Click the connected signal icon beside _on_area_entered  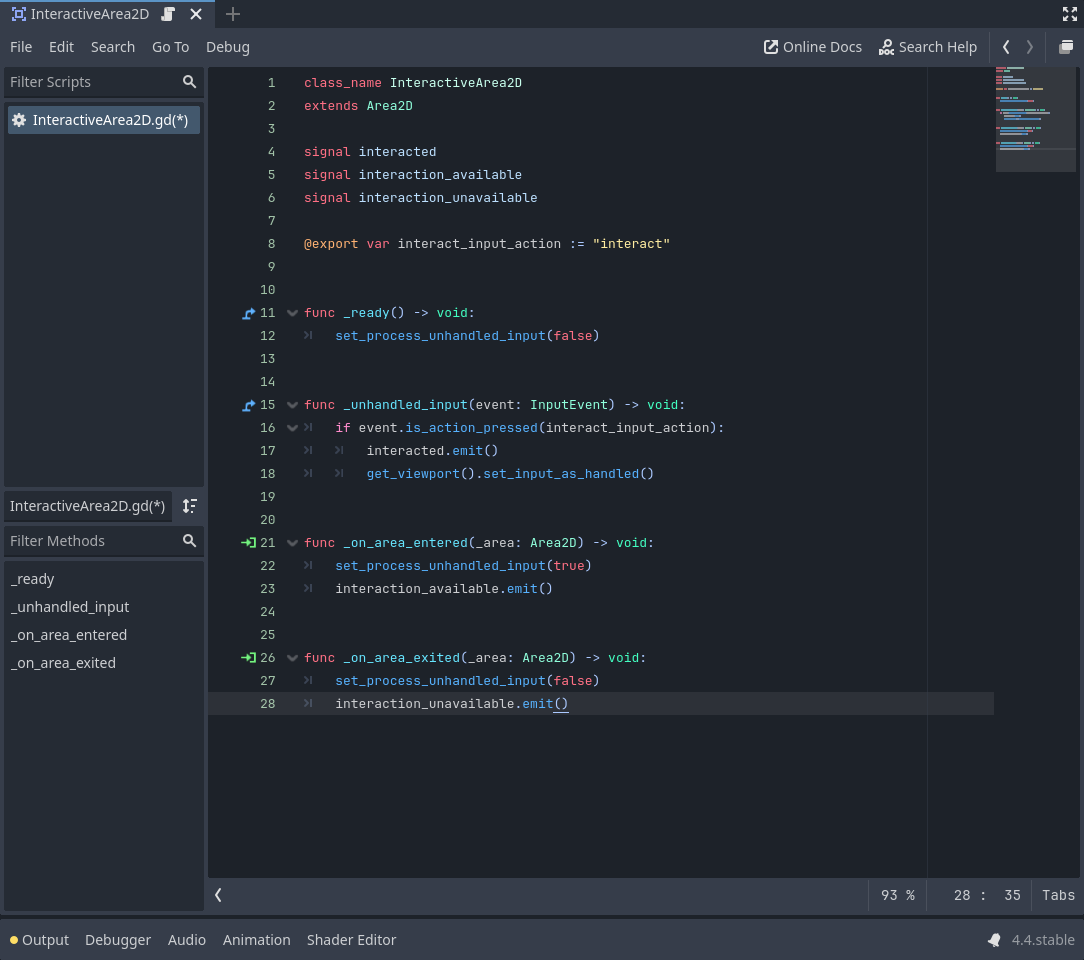(247, 542)
